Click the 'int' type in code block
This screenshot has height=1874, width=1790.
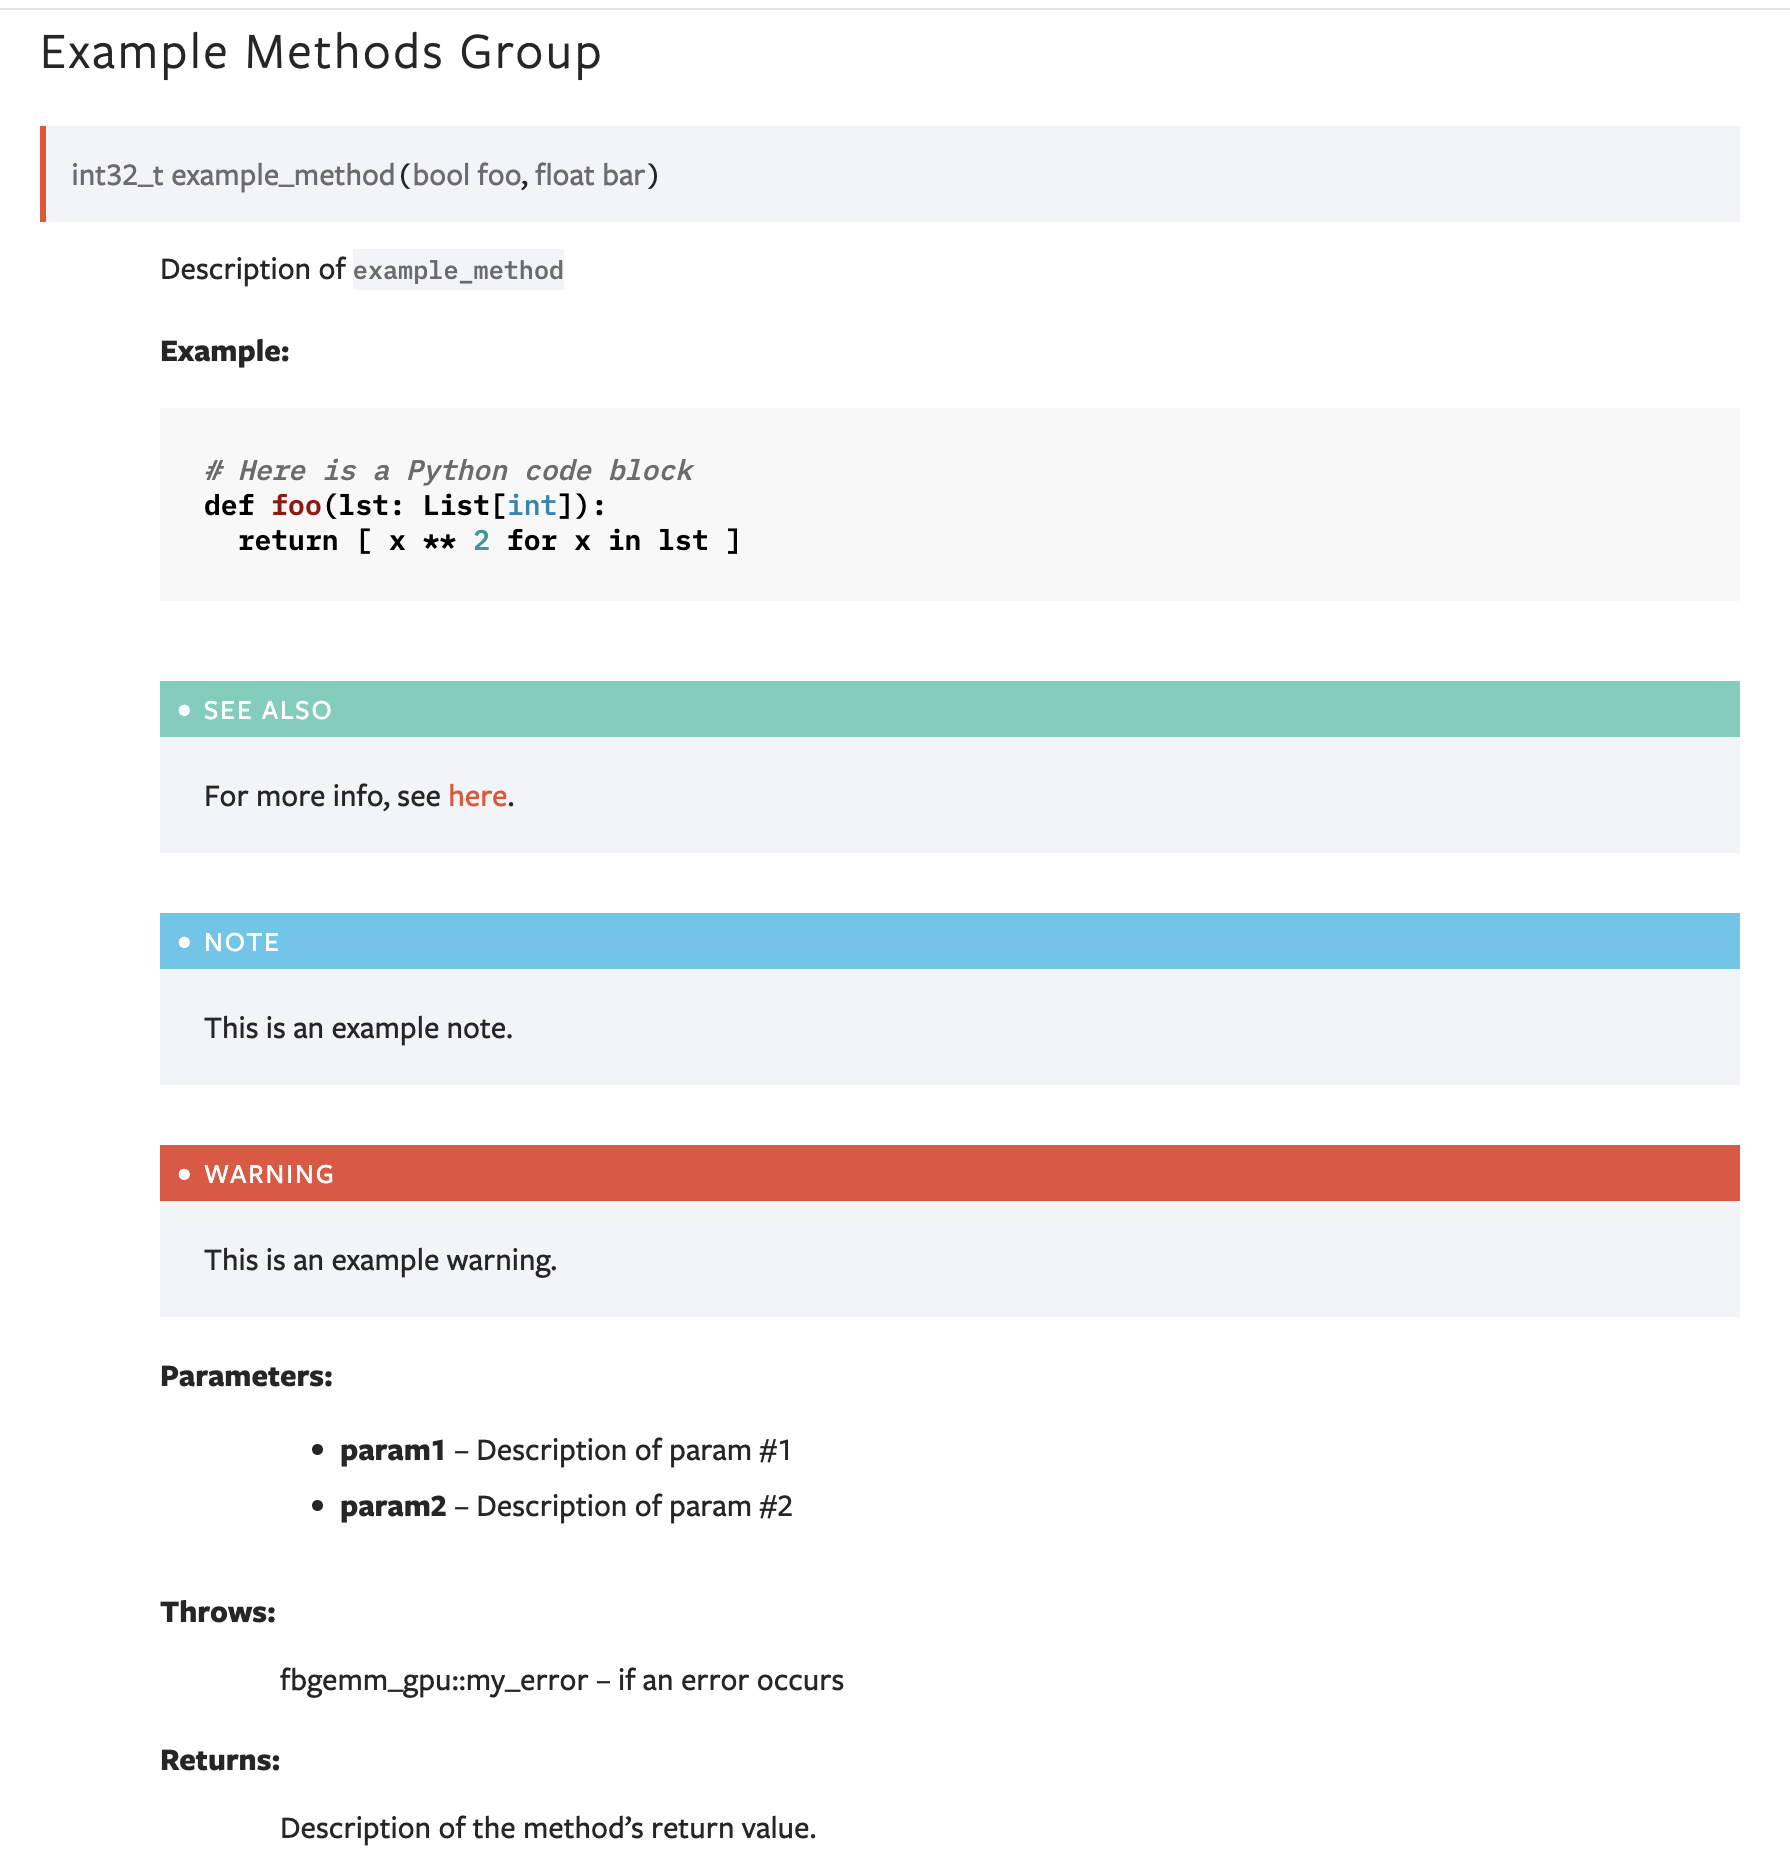tap(532, 505)
